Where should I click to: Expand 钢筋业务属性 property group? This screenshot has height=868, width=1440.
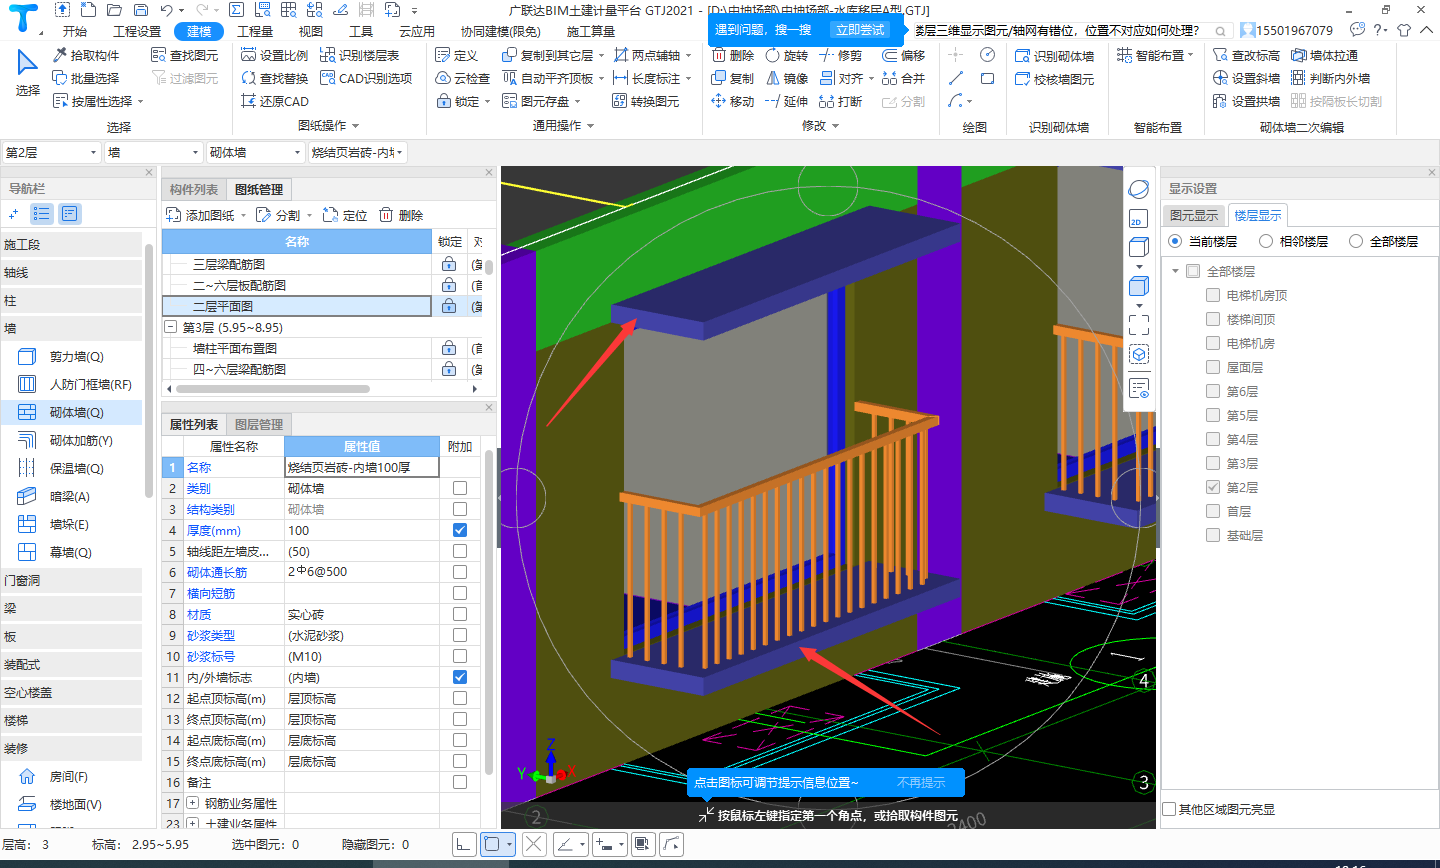(x=193, y=803)
